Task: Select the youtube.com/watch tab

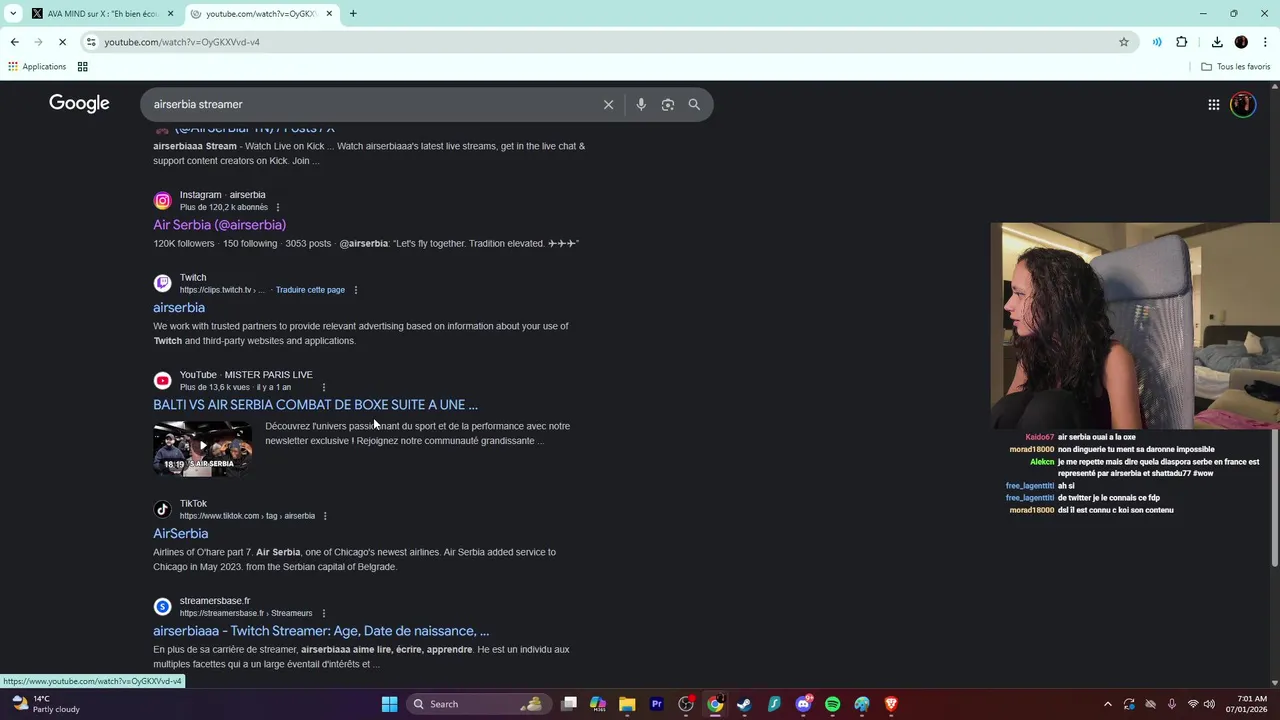Action: pyautogui.click(x=260, y=14)
